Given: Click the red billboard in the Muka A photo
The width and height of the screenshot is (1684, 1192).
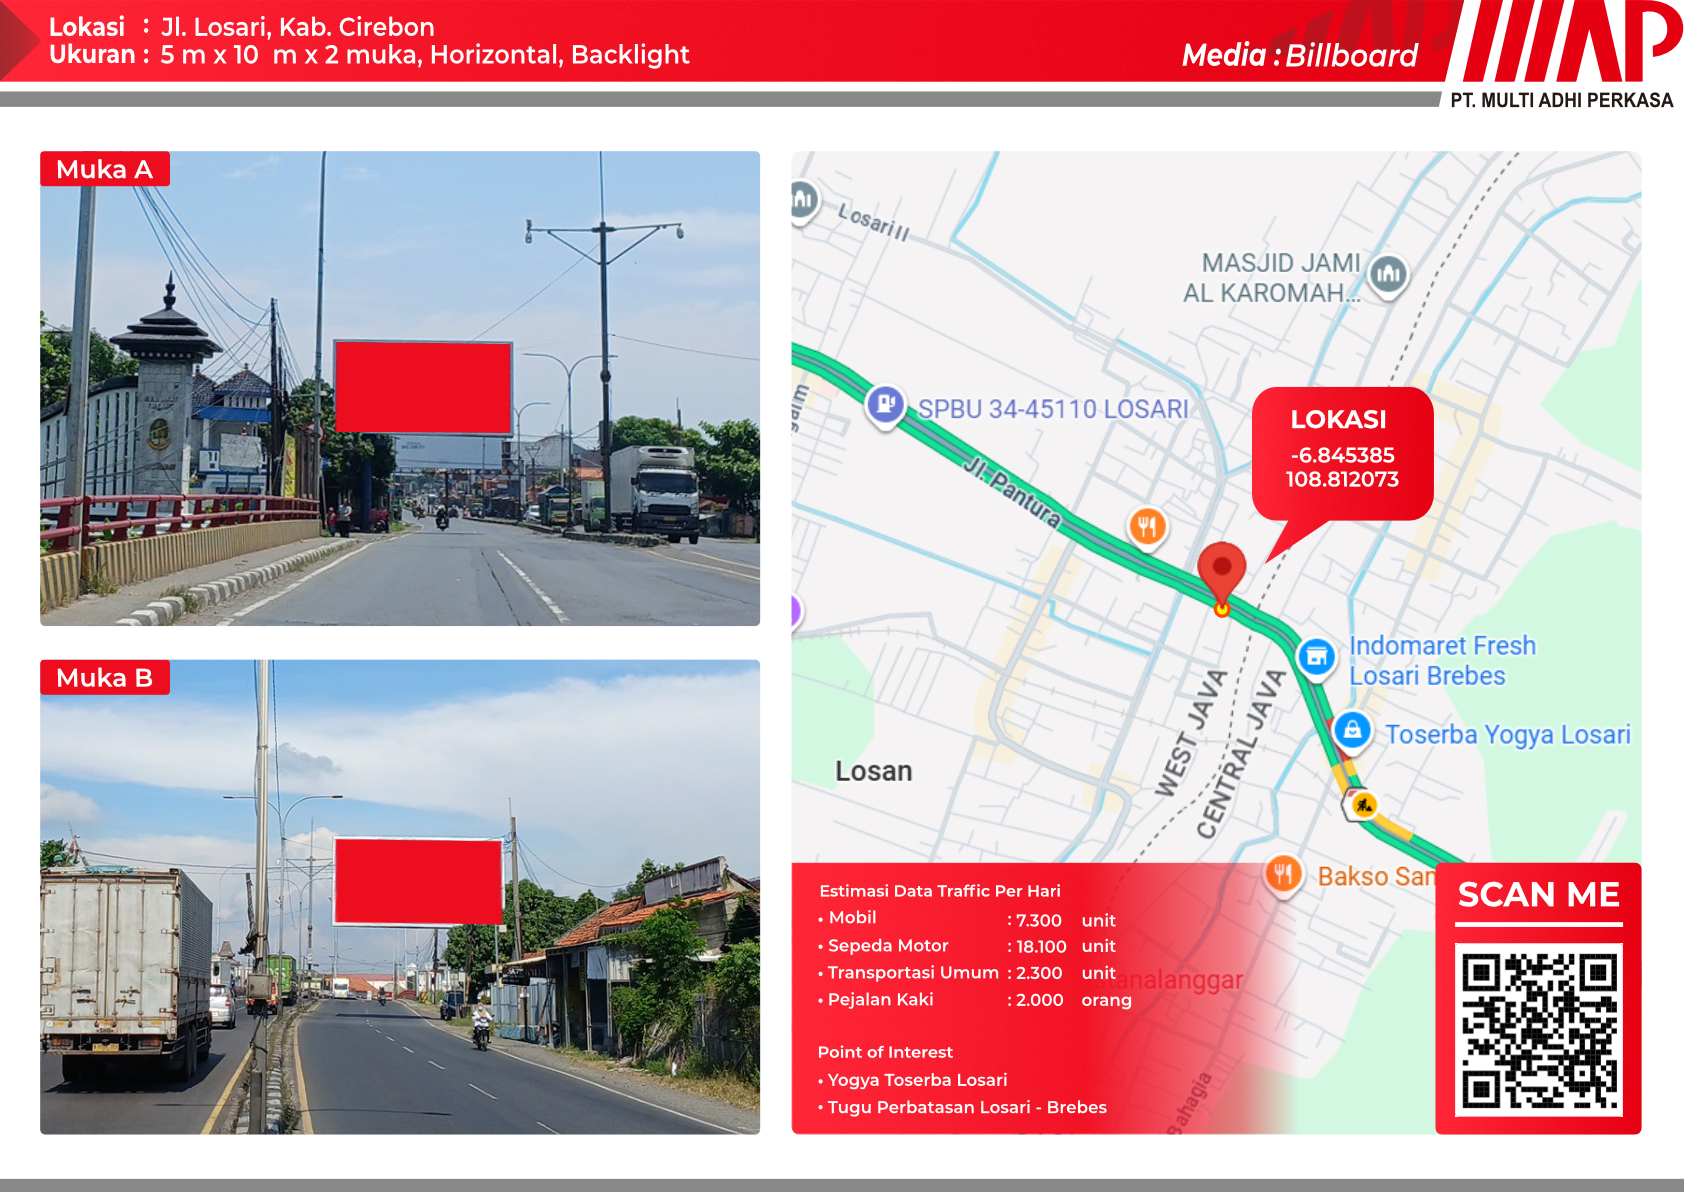Looking at the screenshot, I should click(424, 387).
